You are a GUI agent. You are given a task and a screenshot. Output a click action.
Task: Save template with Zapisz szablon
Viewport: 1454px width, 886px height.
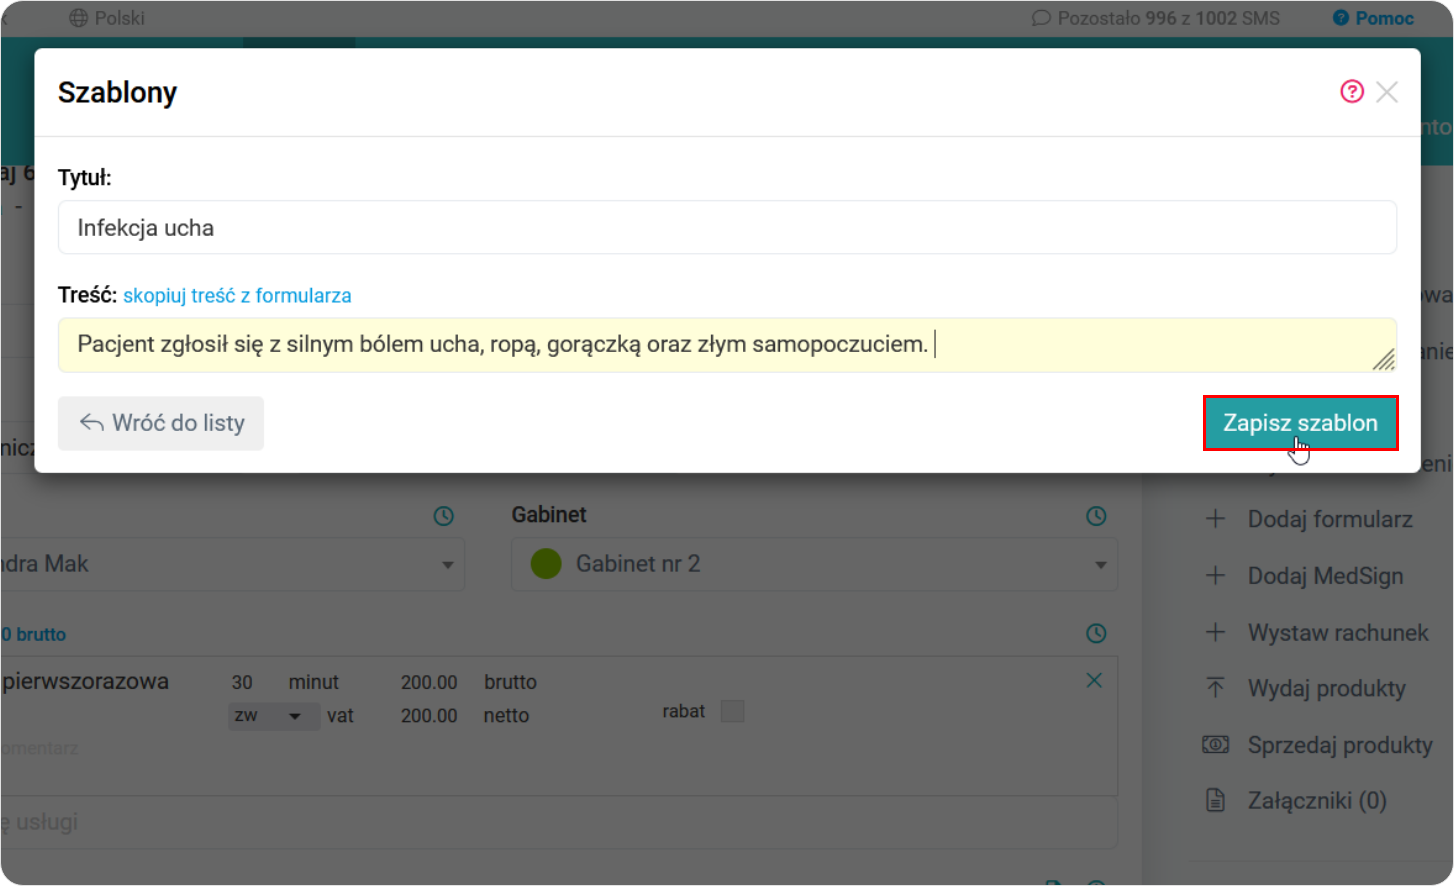tap(1300, 423)
